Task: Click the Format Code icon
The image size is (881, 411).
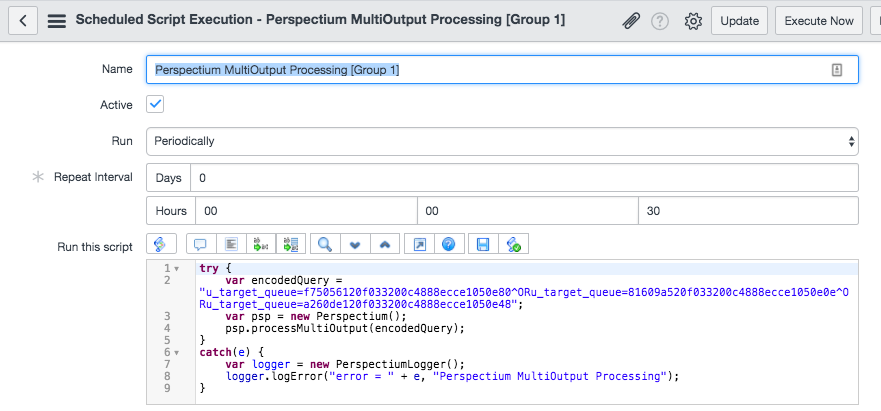Action: tap(231, 244)
